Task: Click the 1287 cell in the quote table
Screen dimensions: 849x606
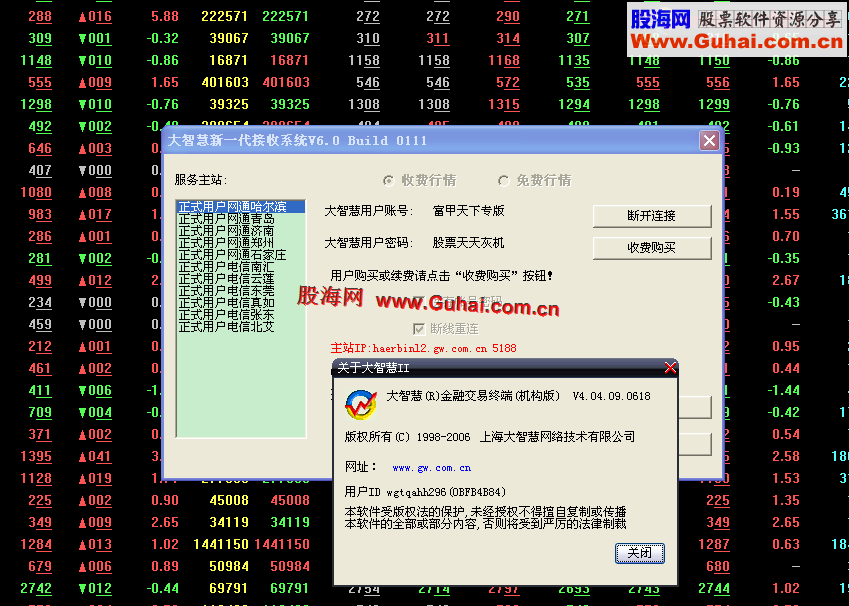Action: 714,544
